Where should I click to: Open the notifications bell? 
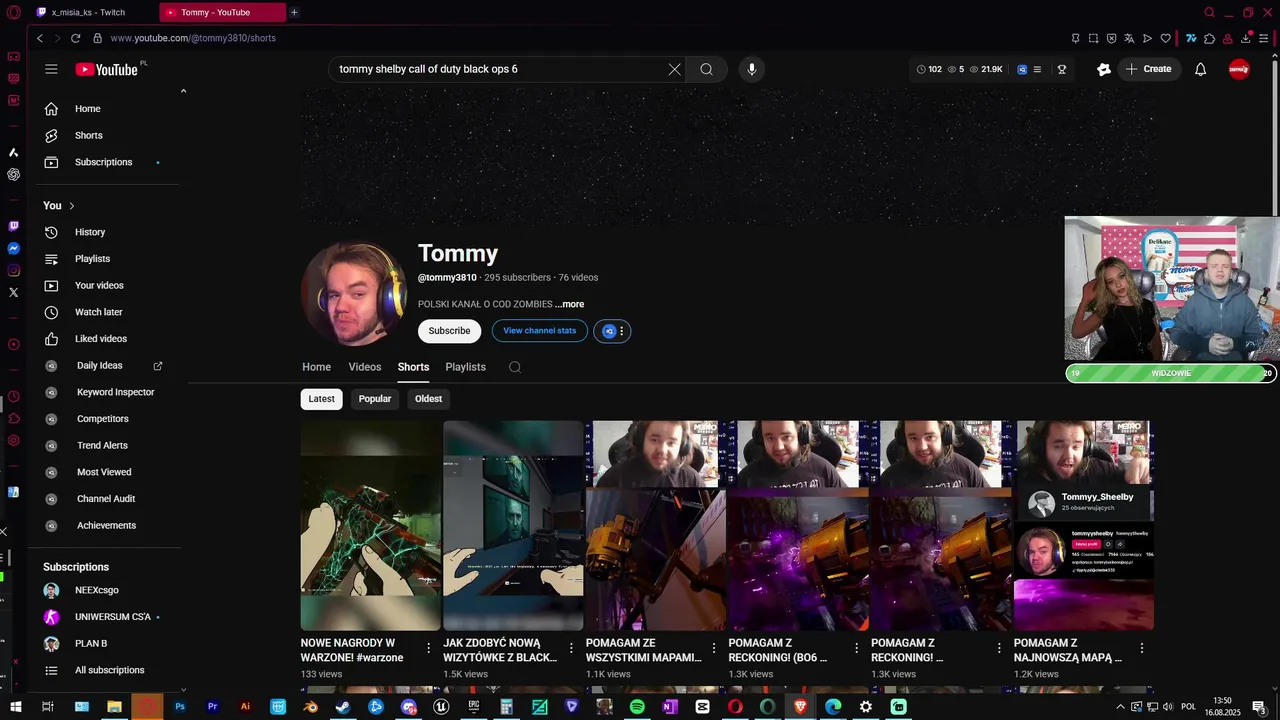pos(1200,69)
